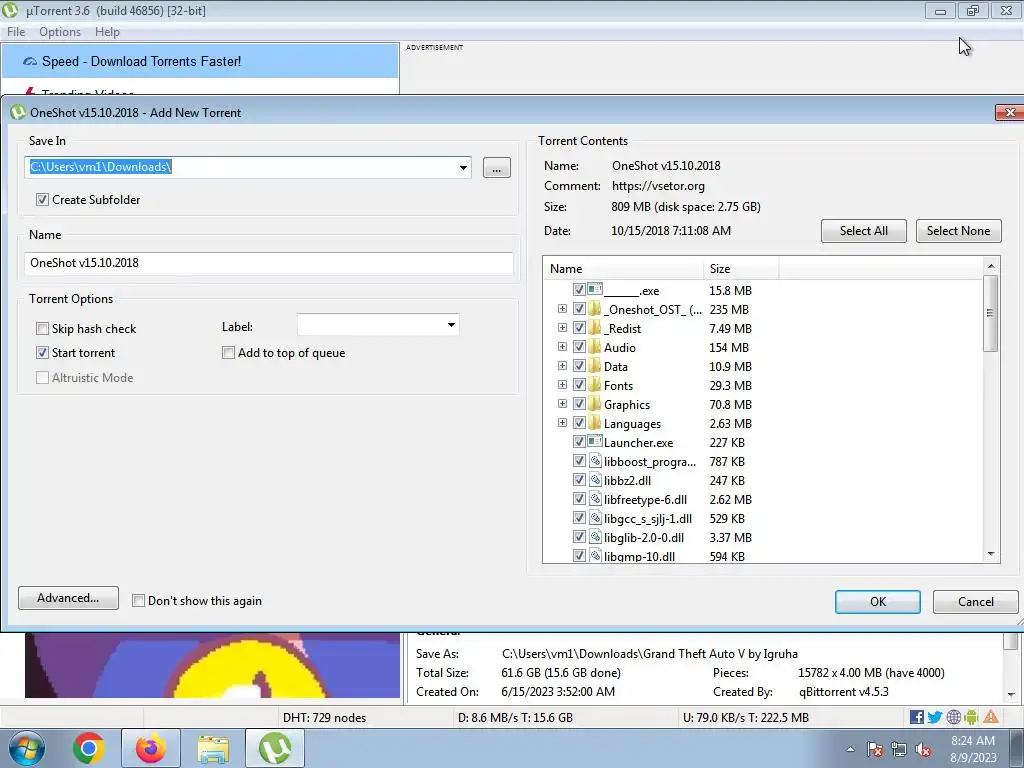Enable the Skip hash check checkbox
This screenshot has height=768, width=1024.
(x=42, y=328)
